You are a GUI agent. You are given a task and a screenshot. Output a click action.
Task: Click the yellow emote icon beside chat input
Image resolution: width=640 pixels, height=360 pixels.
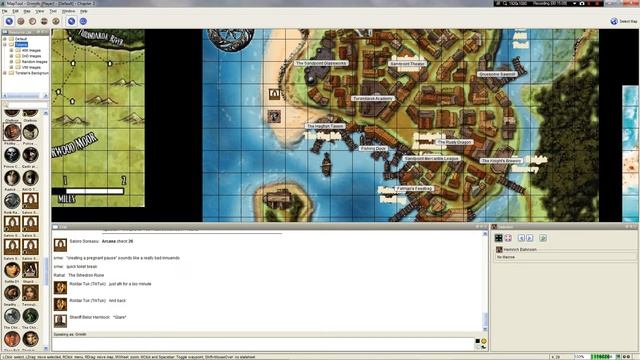484,341
